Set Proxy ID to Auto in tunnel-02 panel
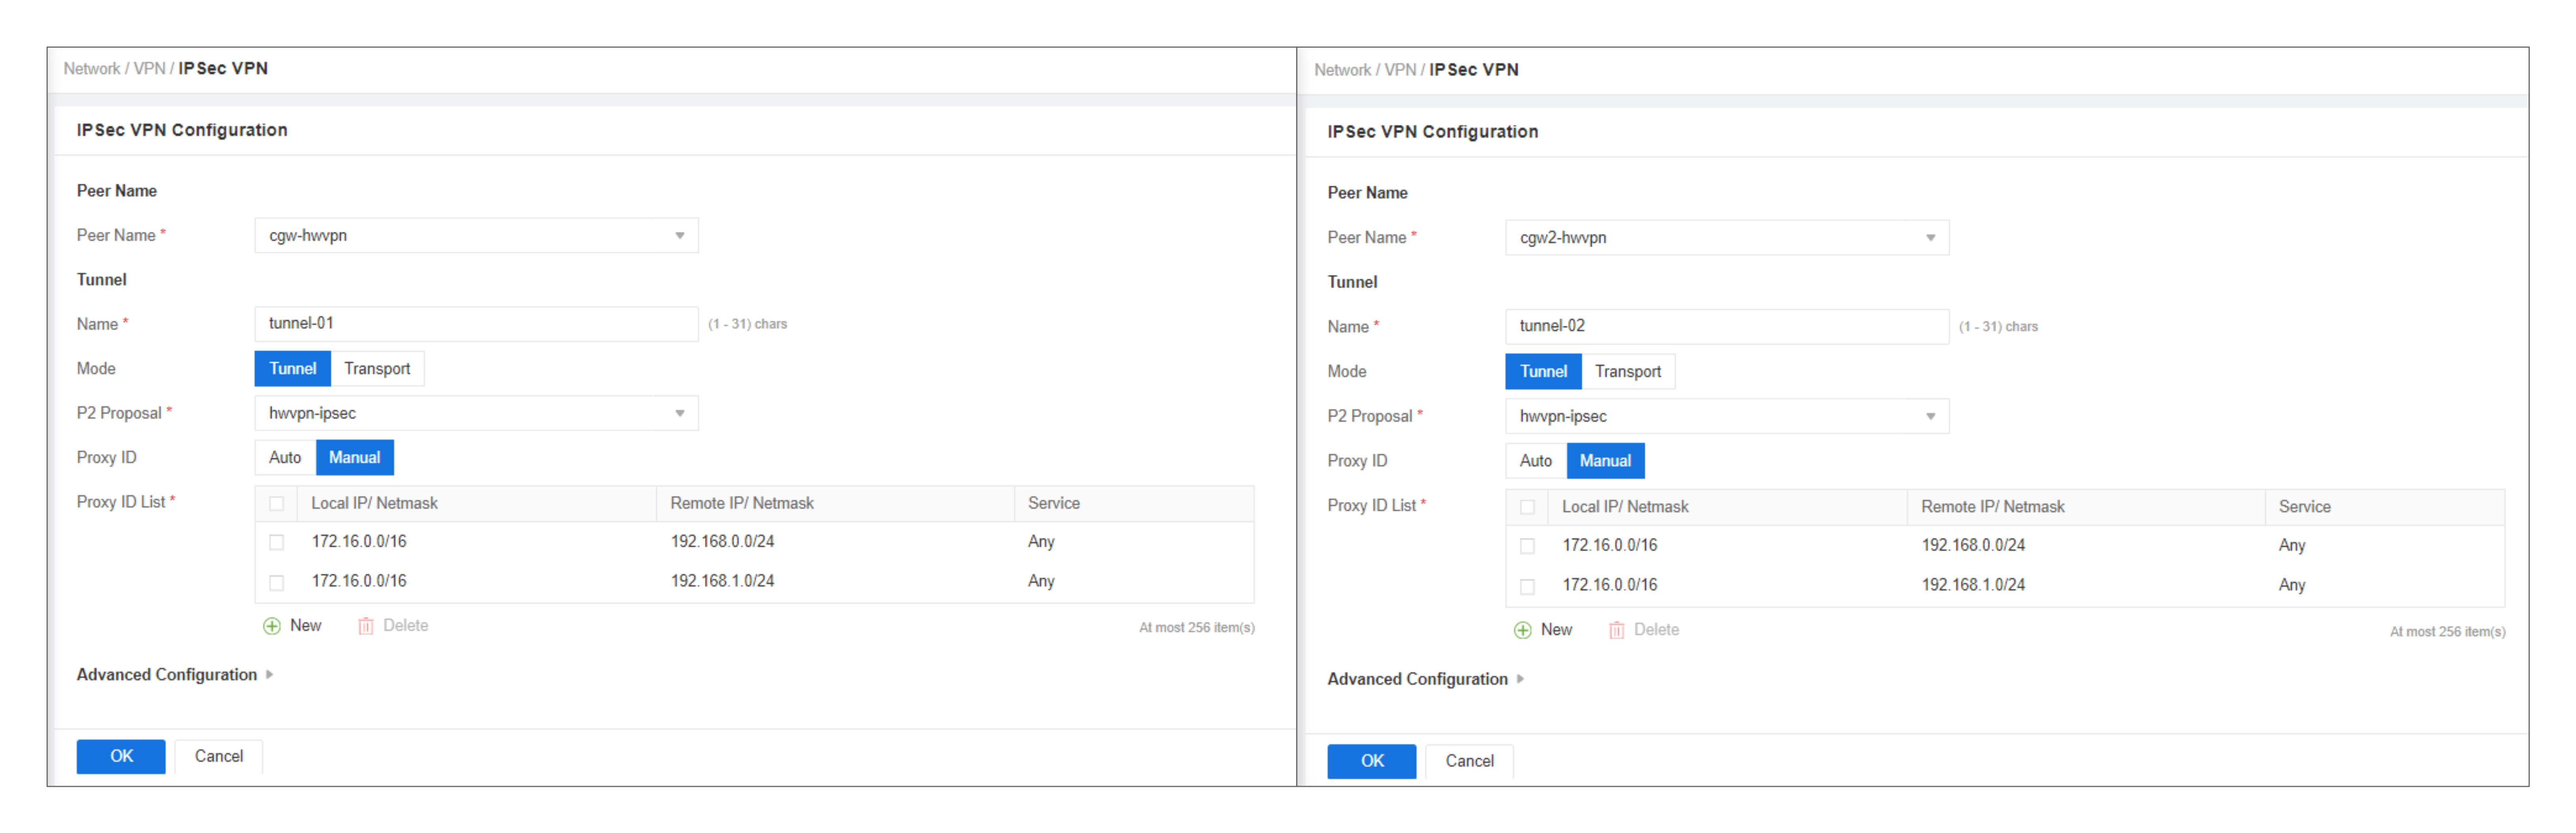 (x=1536, y=461)
